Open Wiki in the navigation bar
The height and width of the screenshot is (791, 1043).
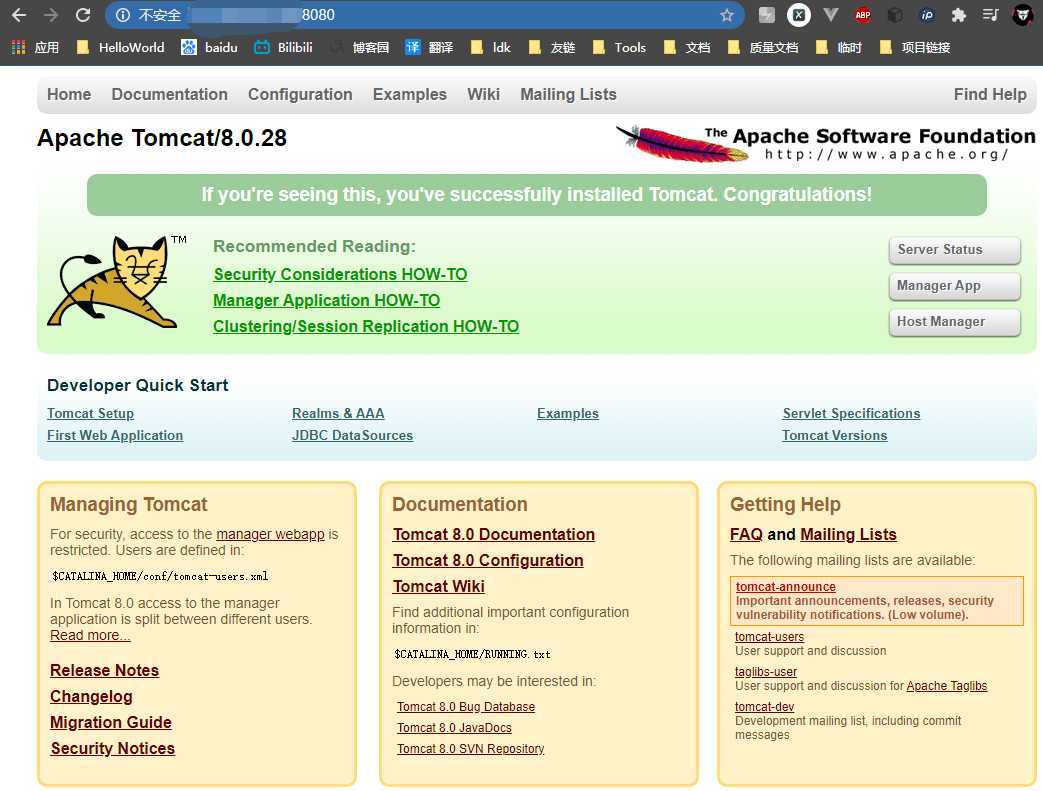484,94
